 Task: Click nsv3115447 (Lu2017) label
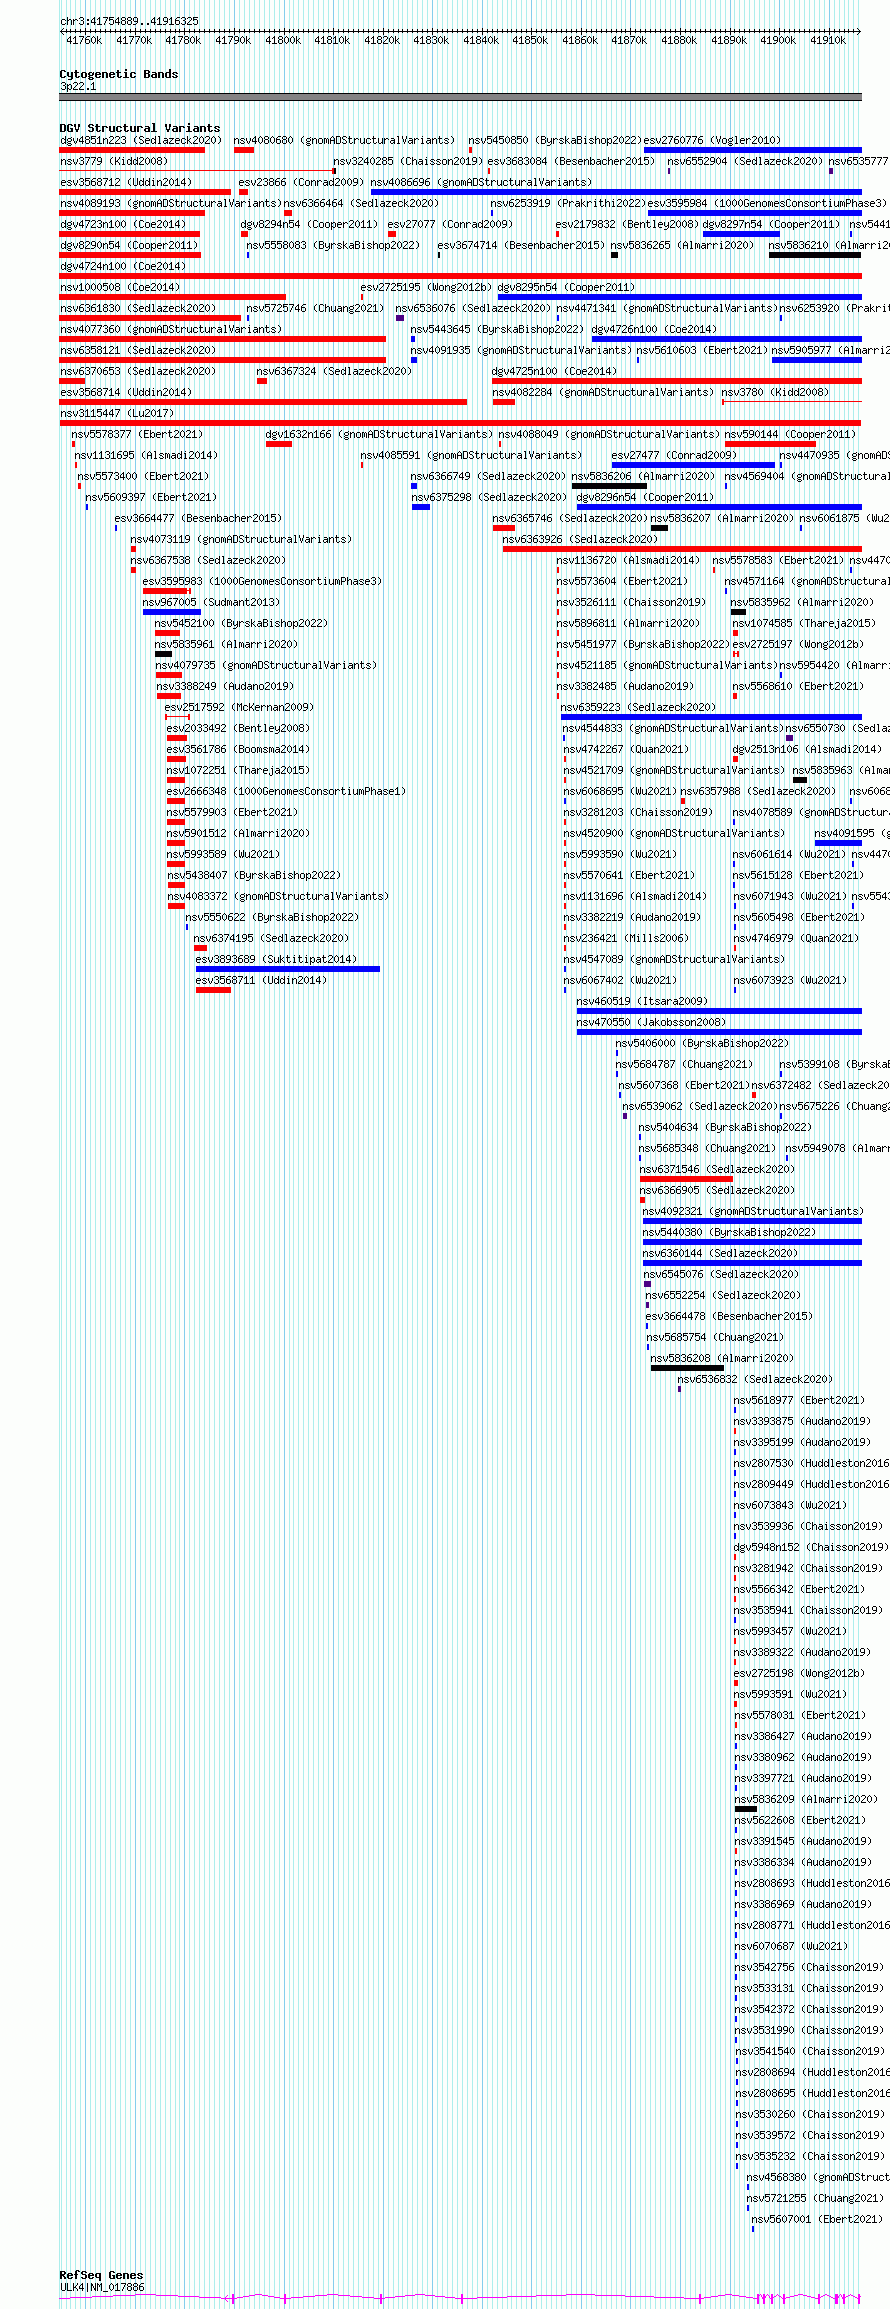click(x=117, y=413)
